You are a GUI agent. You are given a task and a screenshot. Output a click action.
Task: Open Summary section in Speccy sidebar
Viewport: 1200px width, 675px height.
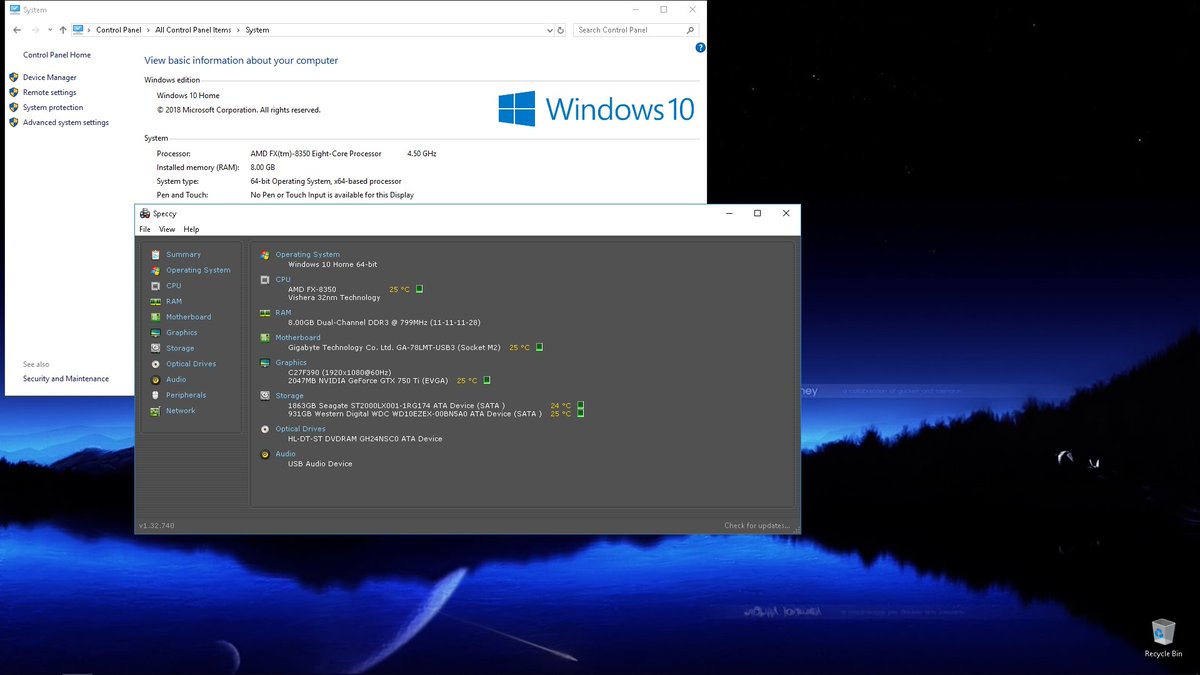click(183, 255)
